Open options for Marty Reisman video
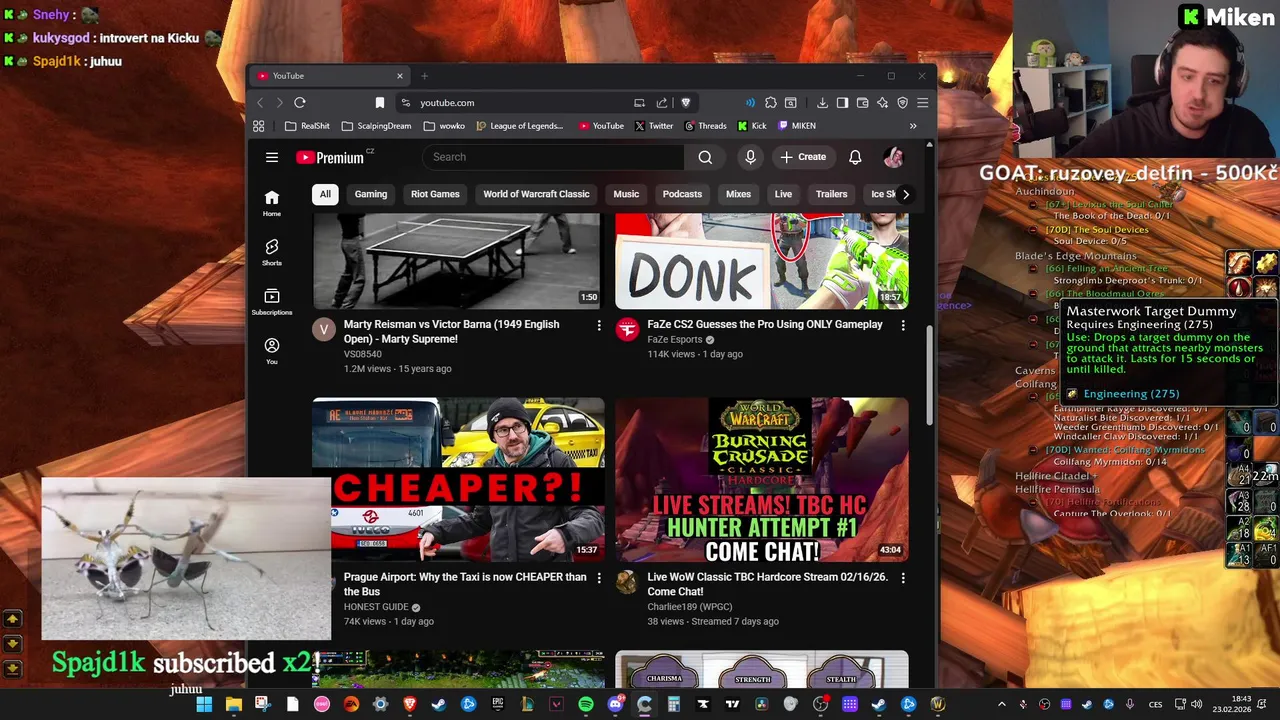The image size is (1280, 720). point(599,325)
